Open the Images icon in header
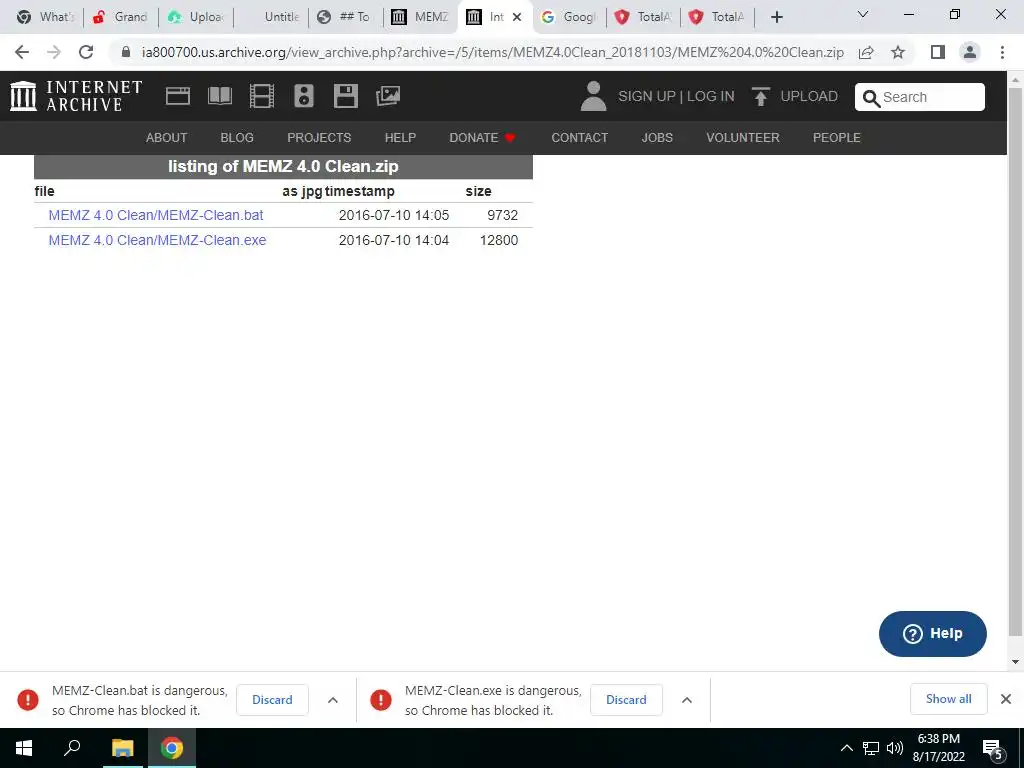This screenshot has width=1024, height=768. (388, 96)
